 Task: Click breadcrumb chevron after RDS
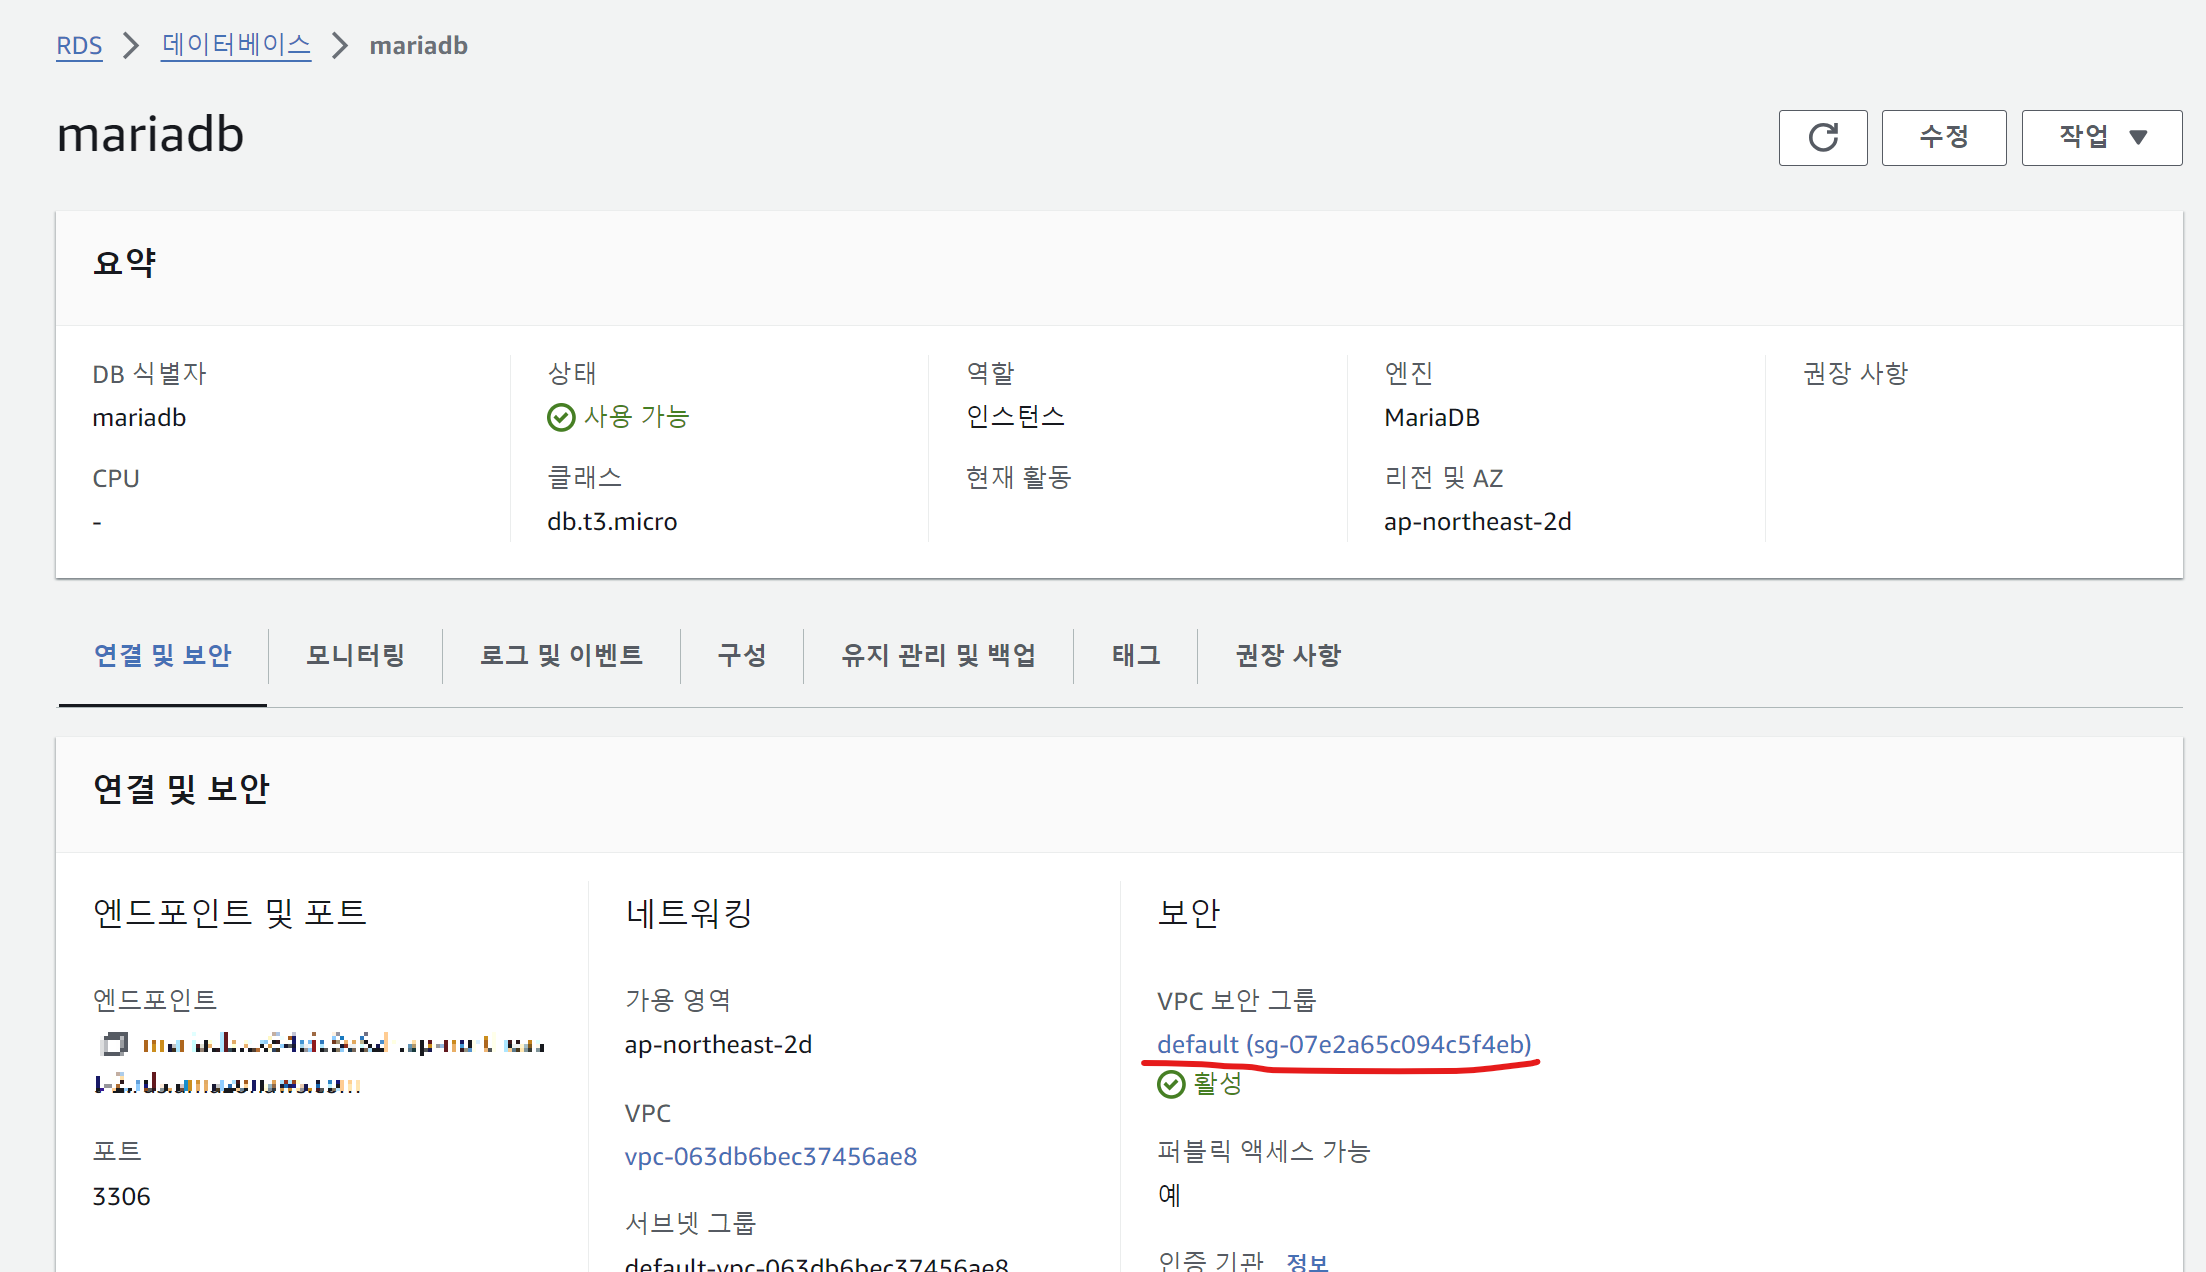point(131,46)
